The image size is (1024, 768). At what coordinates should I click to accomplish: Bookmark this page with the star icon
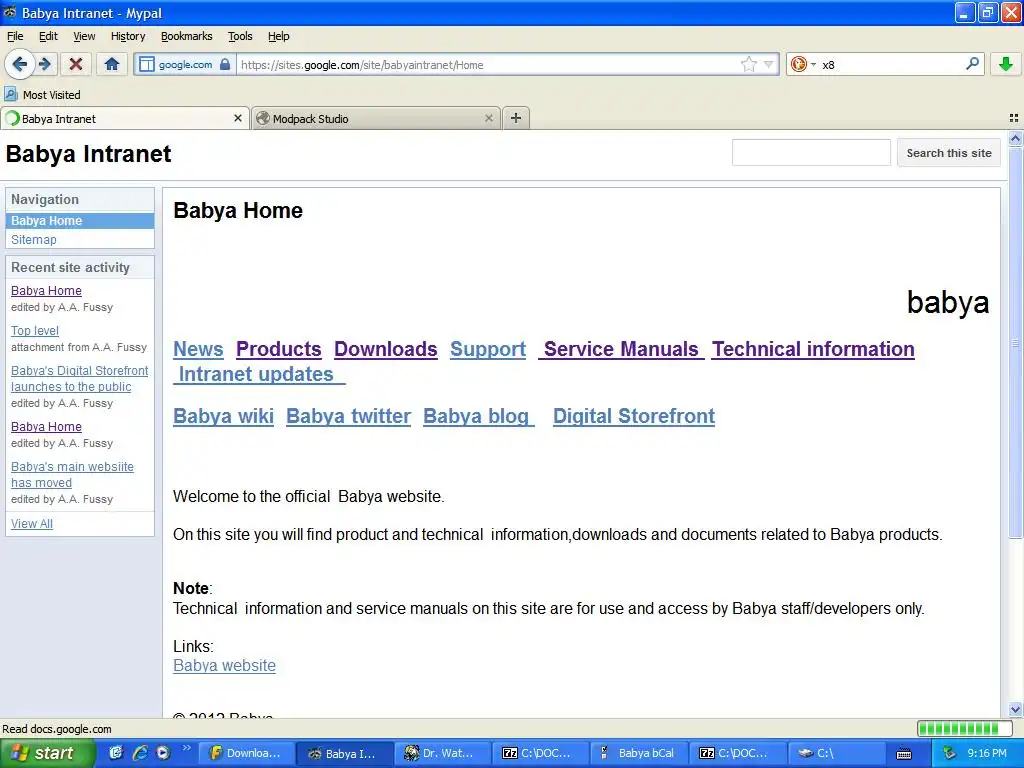[x=748, y=64]
